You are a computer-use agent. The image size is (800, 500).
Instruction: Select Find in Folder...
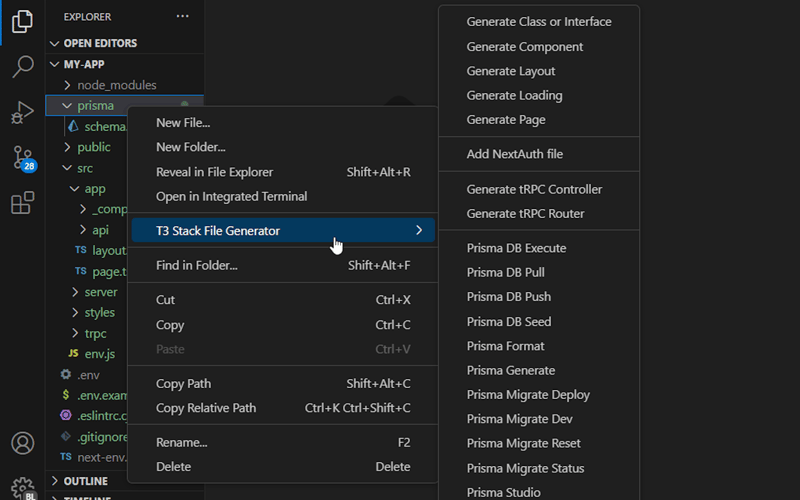click(283, 265)
